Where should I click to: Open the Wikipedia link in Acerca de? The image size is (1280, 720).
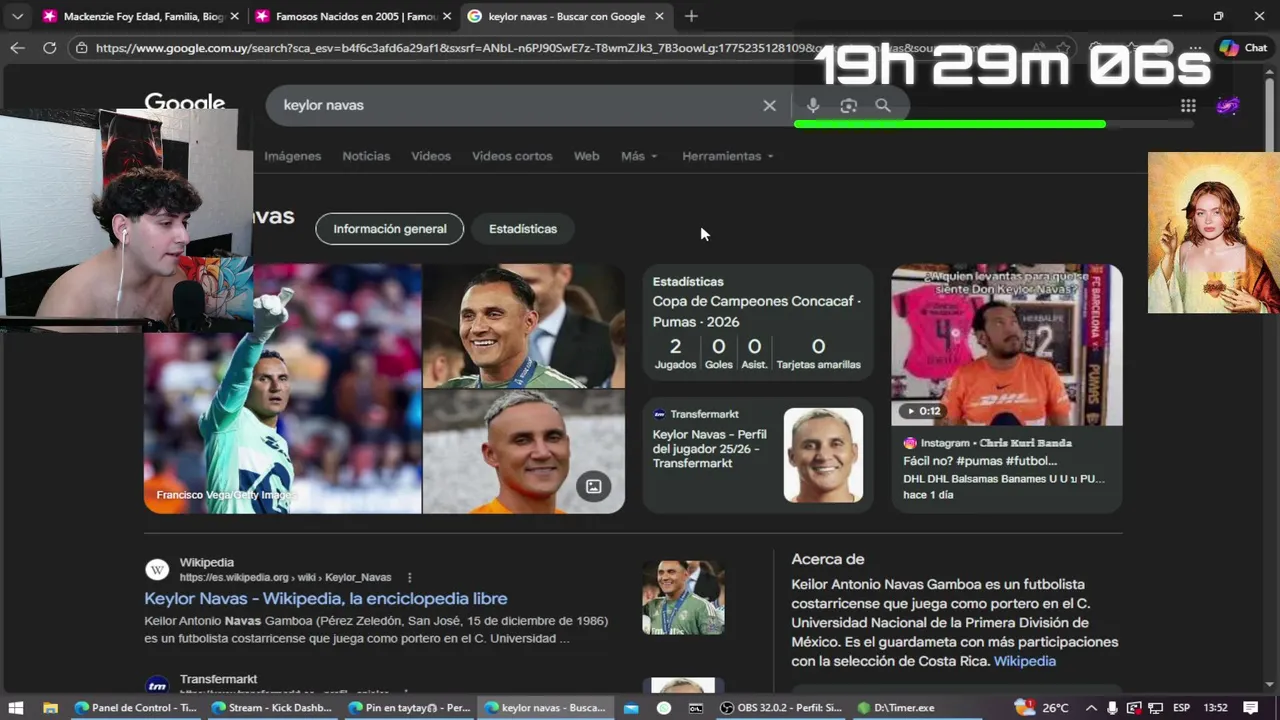coord(1025,661)
